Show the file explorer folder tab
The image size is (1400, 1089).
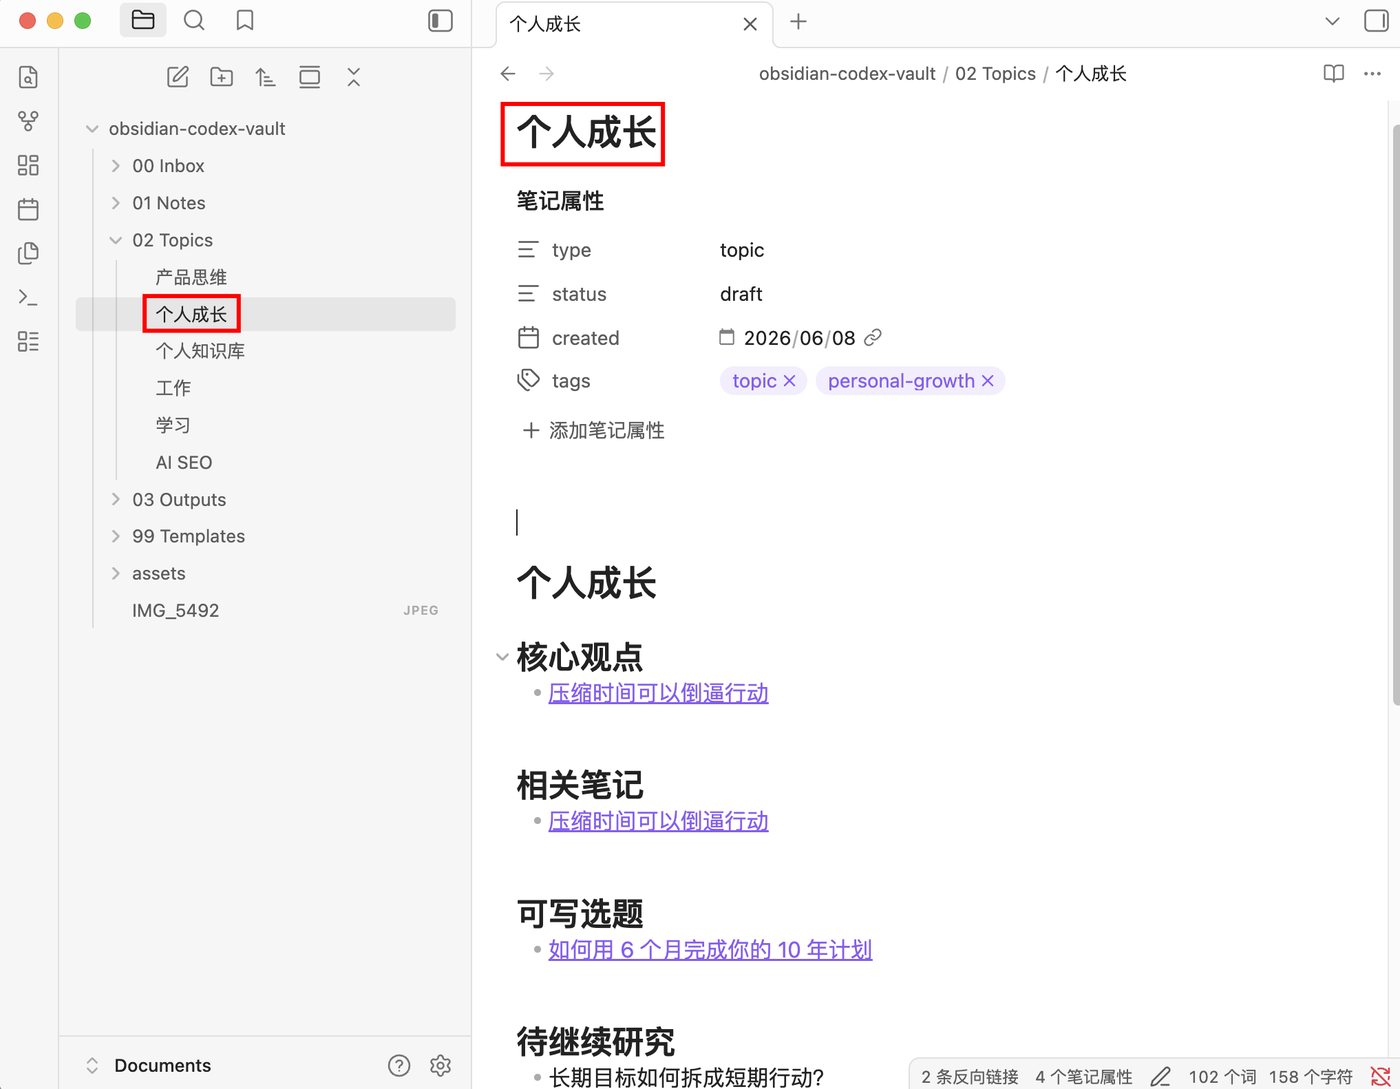point(143,20)
